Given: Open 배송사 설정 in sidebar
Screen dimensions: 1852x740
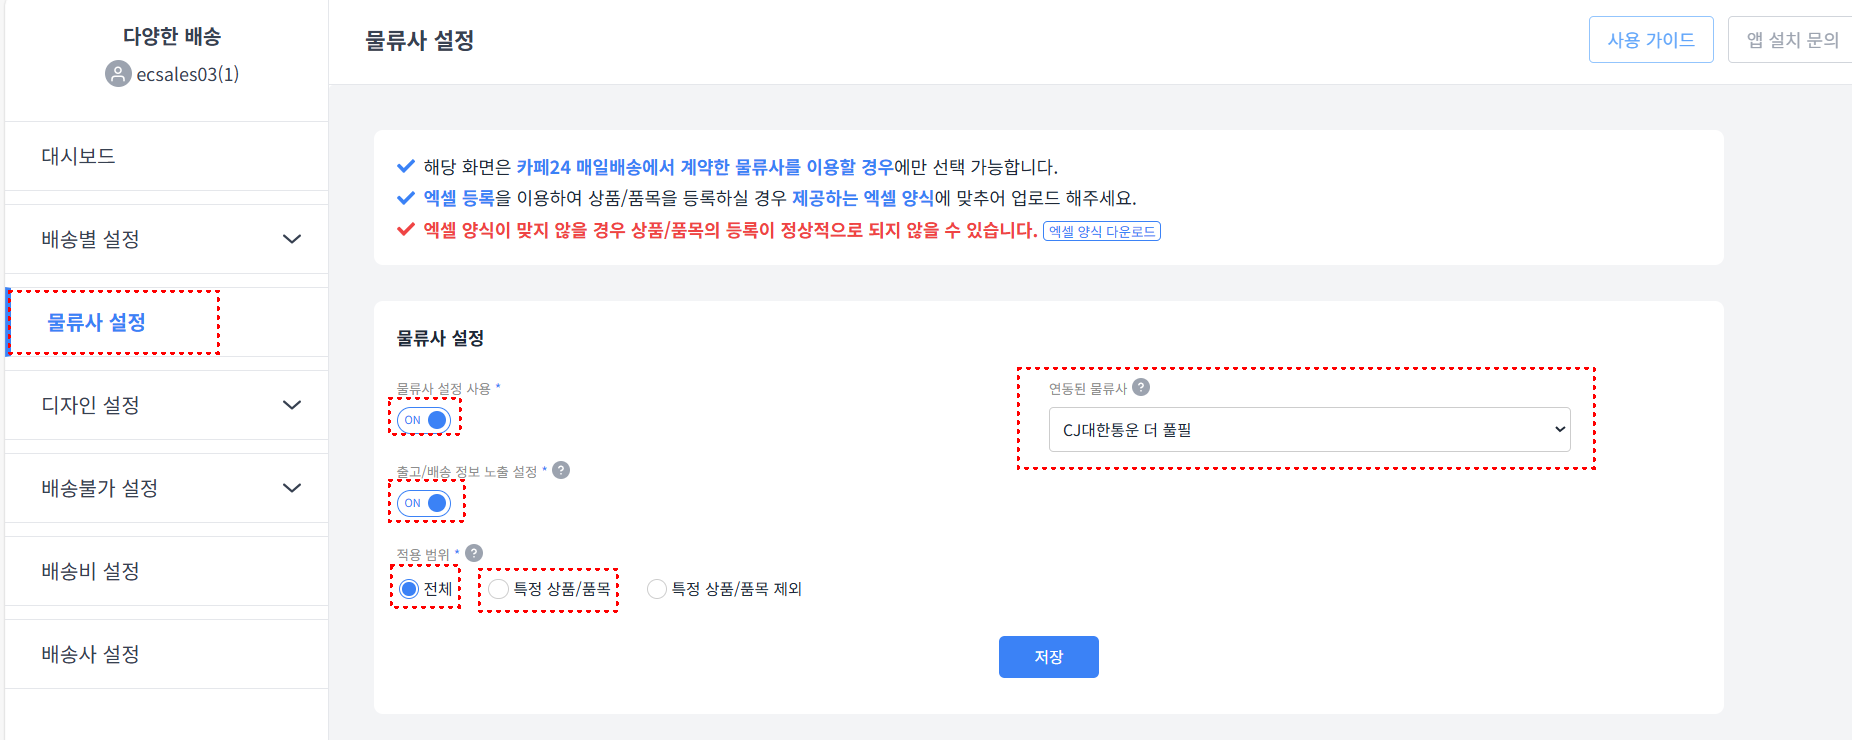Looking at the screenshot, I should click(90, 654).
